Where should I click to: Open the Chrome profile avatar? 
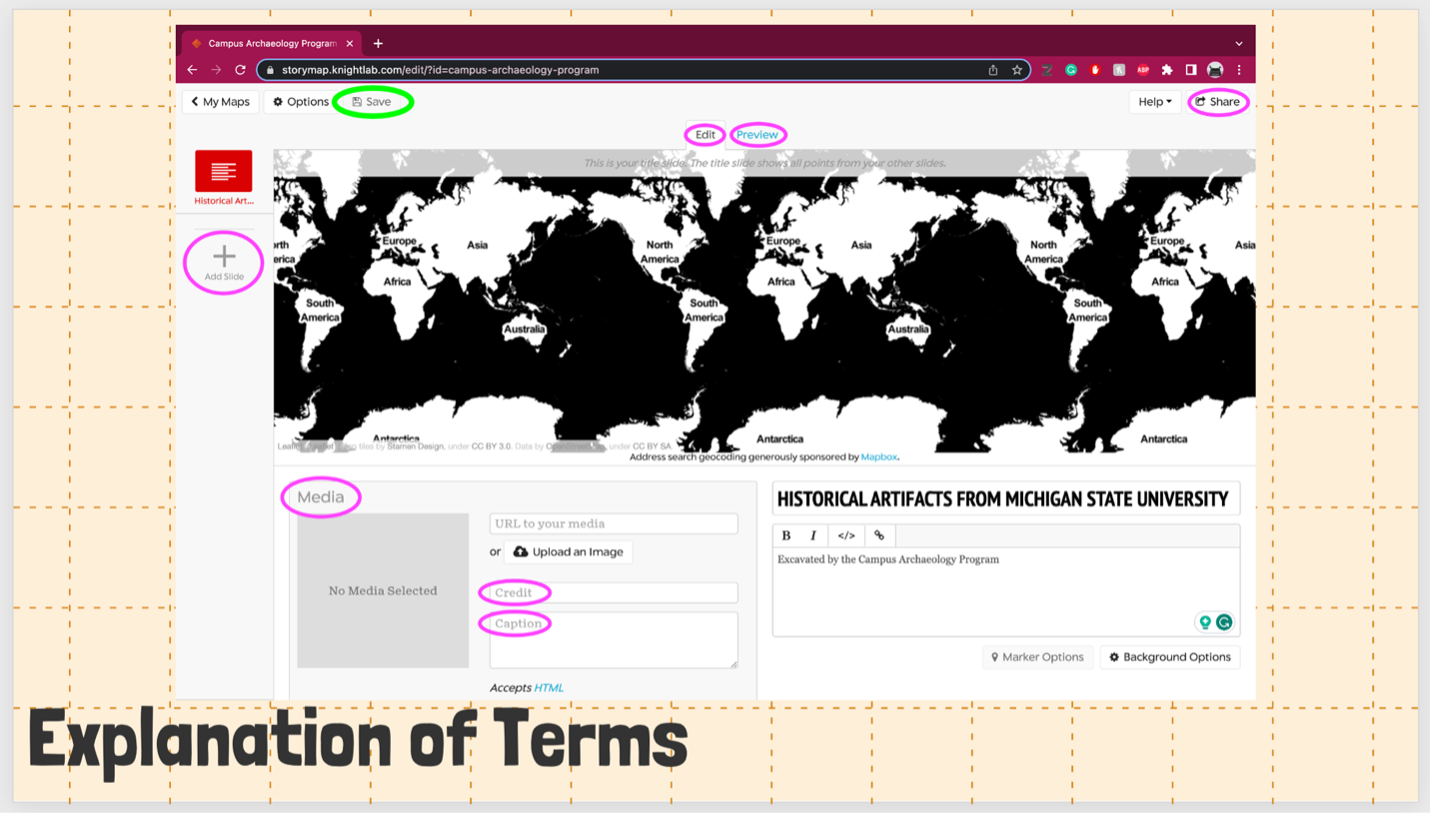point(1215,70)
